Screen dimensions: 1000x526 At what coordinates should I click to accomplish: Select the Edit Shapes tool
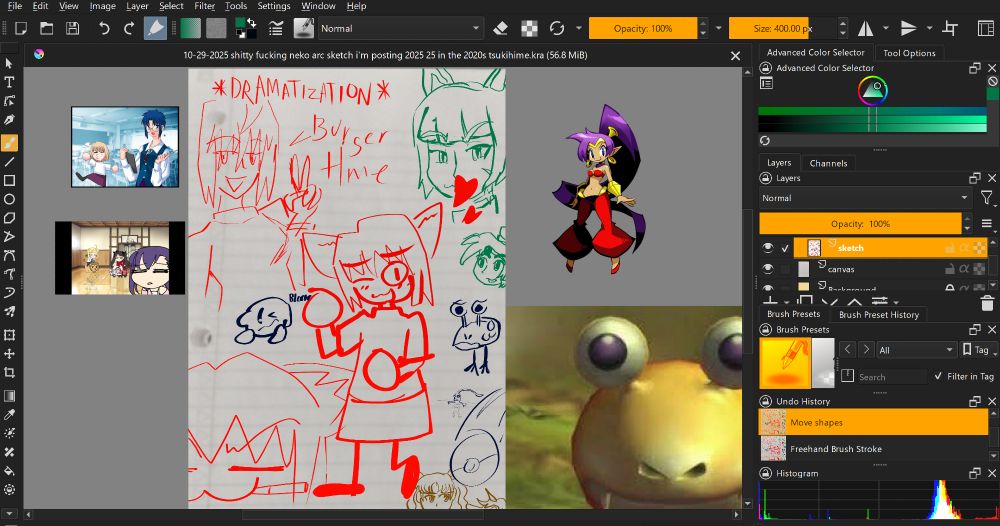(9, 101)
